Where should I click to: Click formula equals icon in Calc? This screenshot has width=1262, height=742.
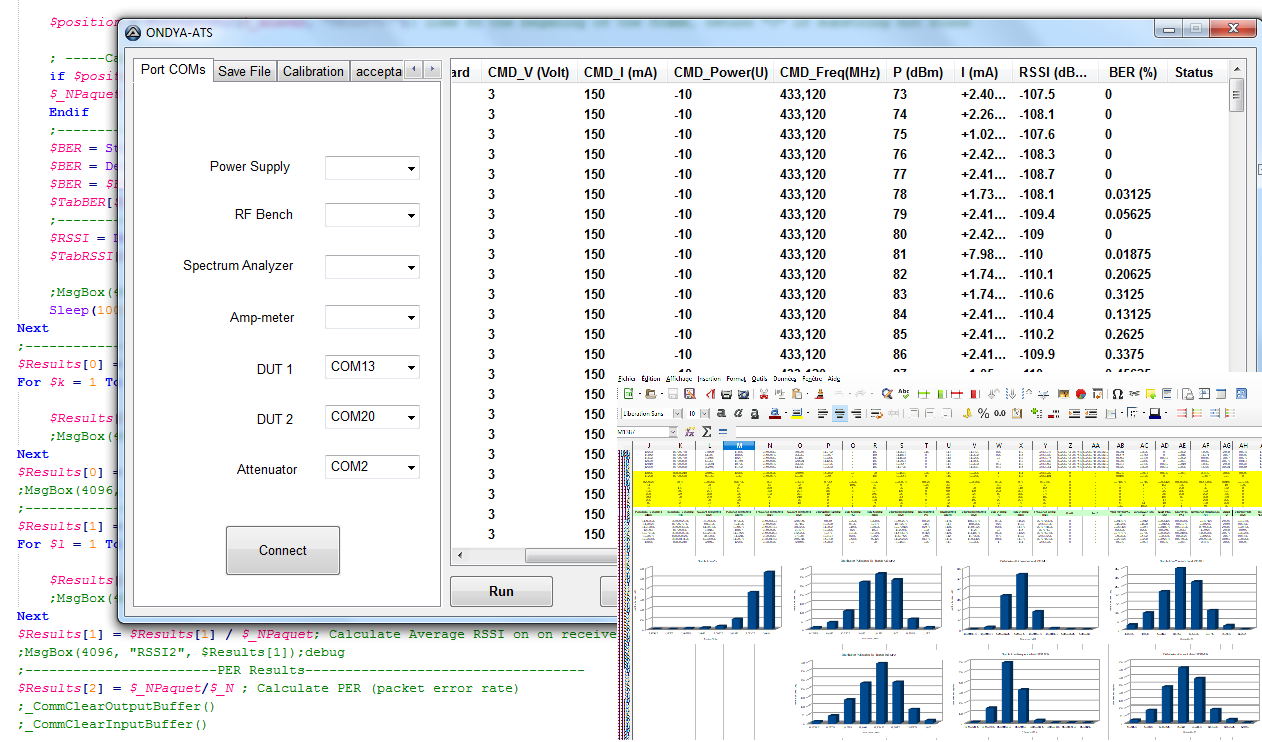(x=723, y=431)
